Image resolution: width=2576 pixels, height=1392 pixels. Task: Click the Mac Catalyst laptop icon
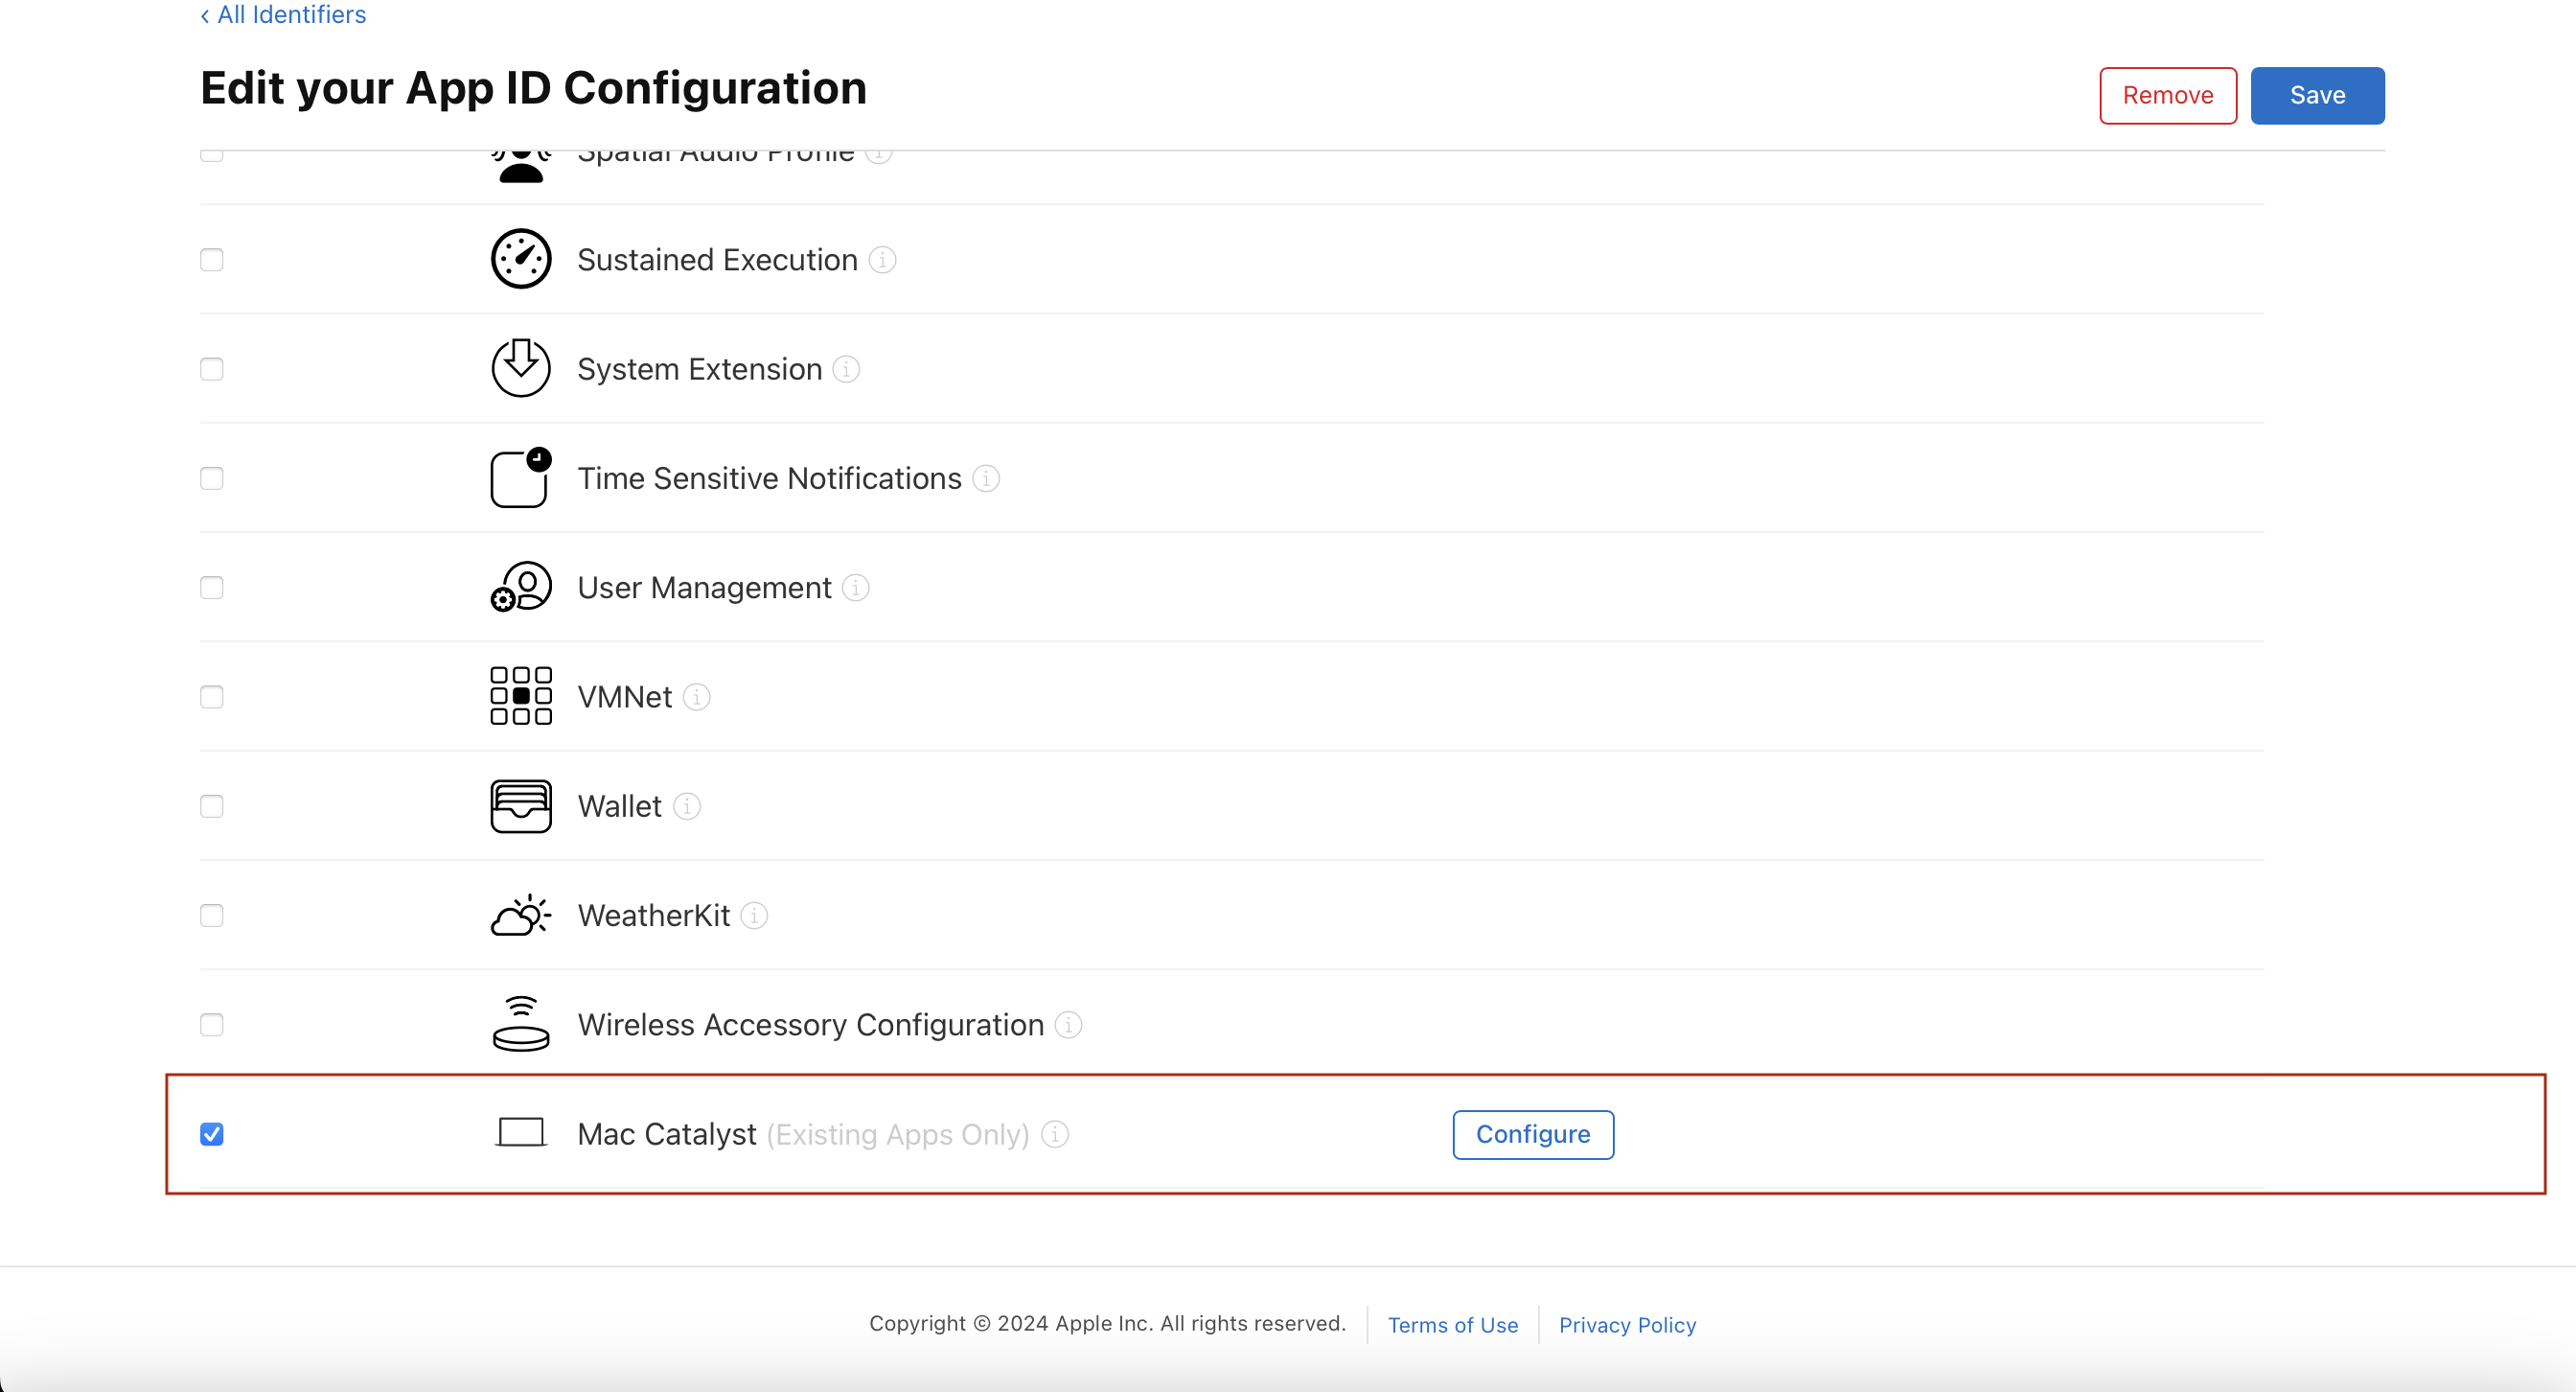coord(520,1133)
